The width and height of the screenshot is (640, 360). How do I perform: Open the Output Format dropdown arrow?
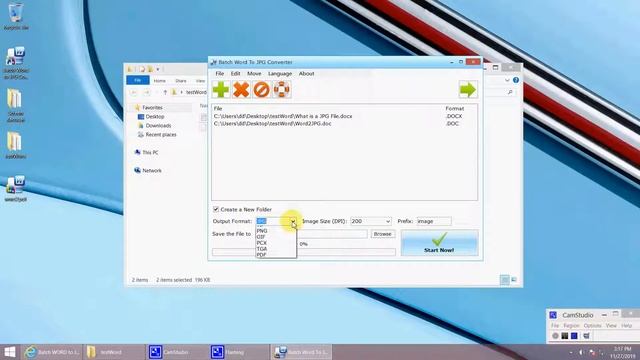(293, 221)
